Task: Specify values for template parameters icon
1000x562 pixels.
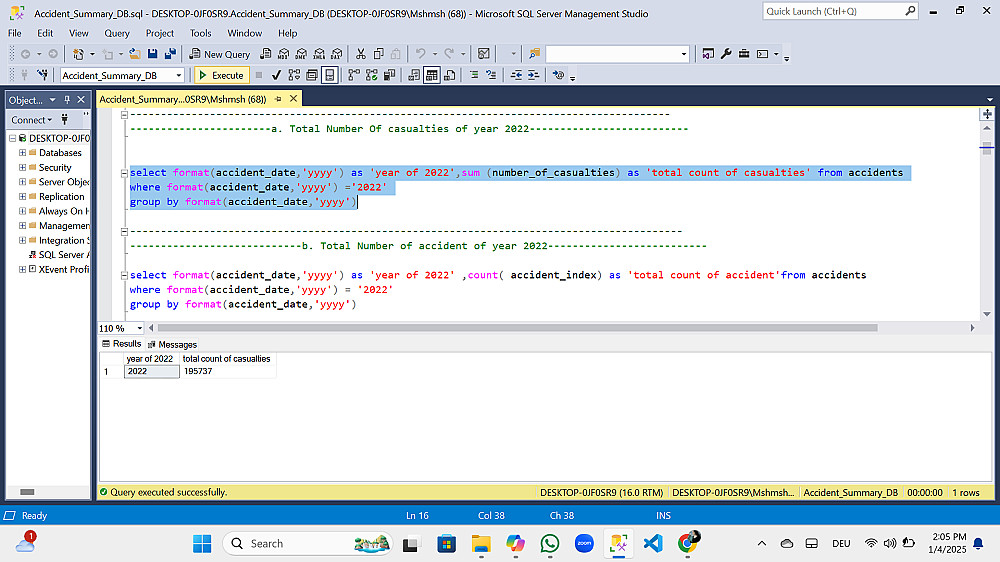Action: [x=559, y=75]
